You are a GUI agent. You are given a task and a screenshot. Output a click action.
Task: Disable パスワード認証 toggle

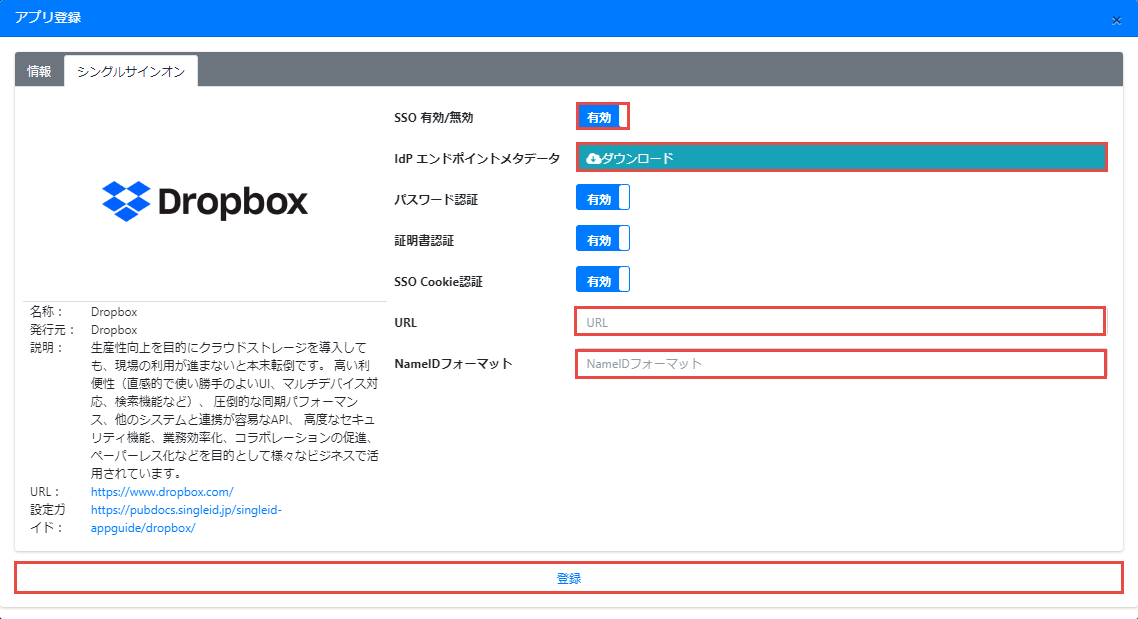click(x=603, y=199)
